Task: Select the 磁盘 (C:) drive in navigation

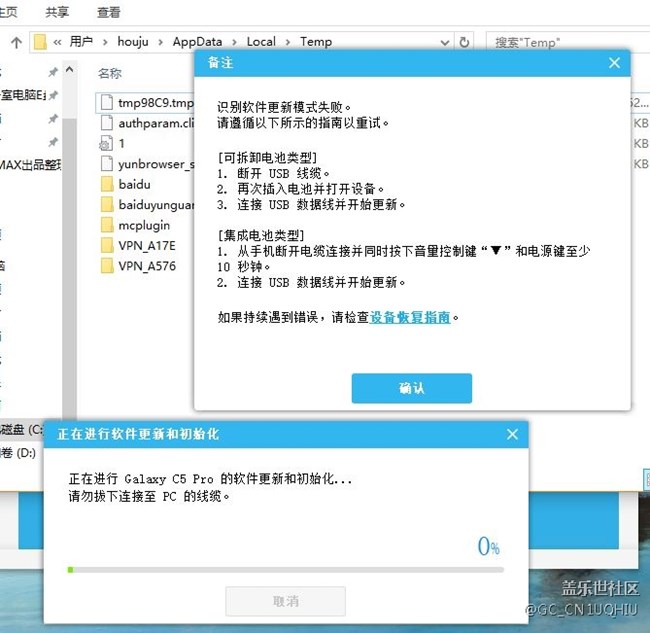Action: [22, 429]
